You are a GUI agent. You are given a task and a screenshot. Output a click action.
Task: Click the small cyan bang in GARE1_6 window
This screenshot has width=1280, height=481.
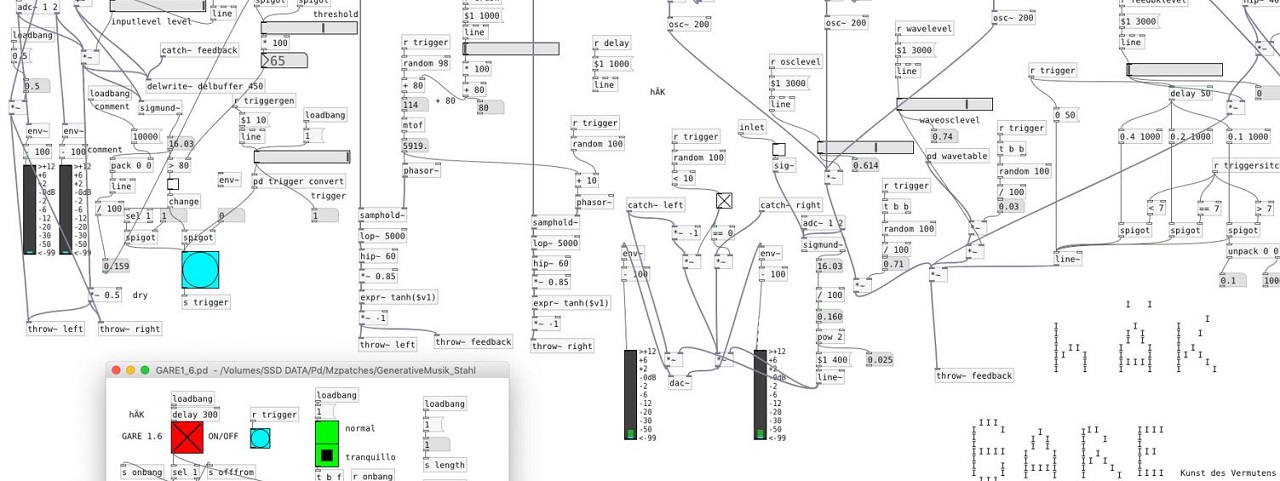coord(260,438)
